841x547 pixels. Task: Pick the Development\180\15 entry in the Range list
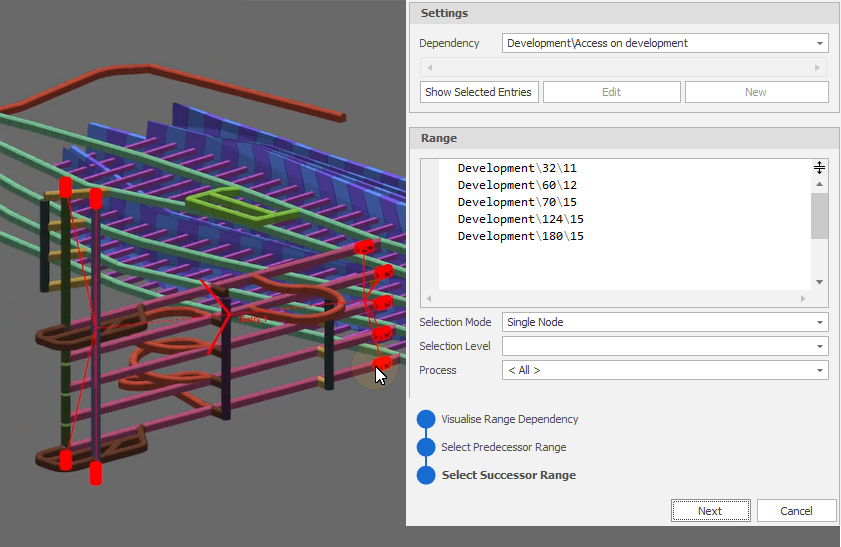tap(520, 236)
